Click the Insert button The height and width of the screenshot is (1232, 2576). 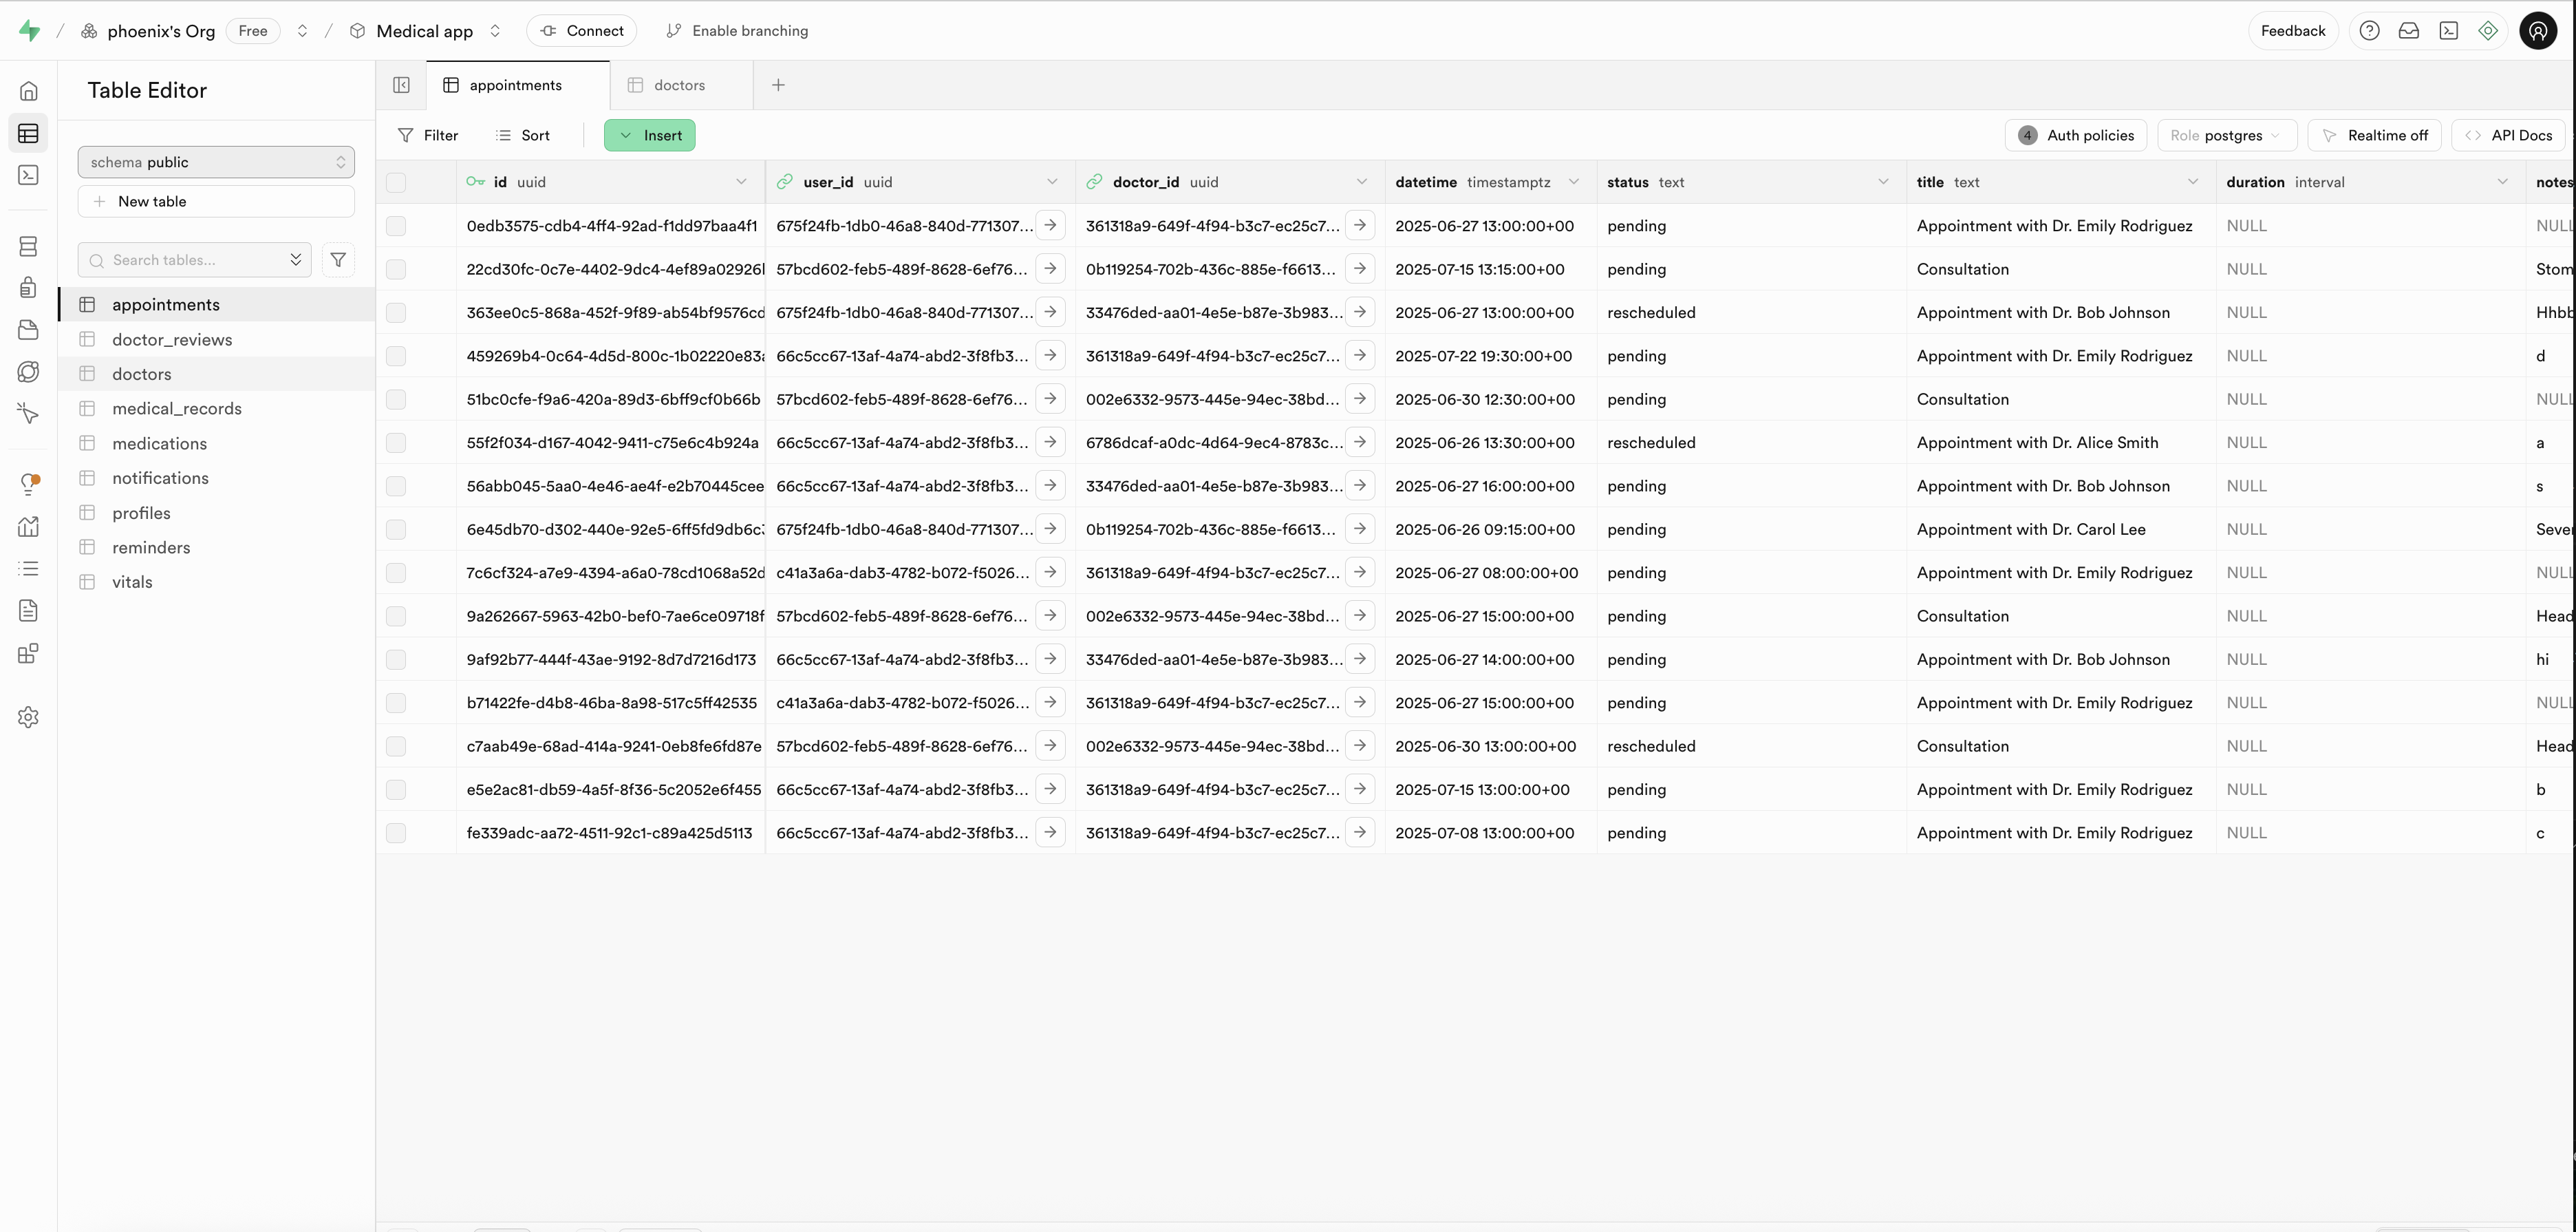pyautogui.click(x=650, y=135)
